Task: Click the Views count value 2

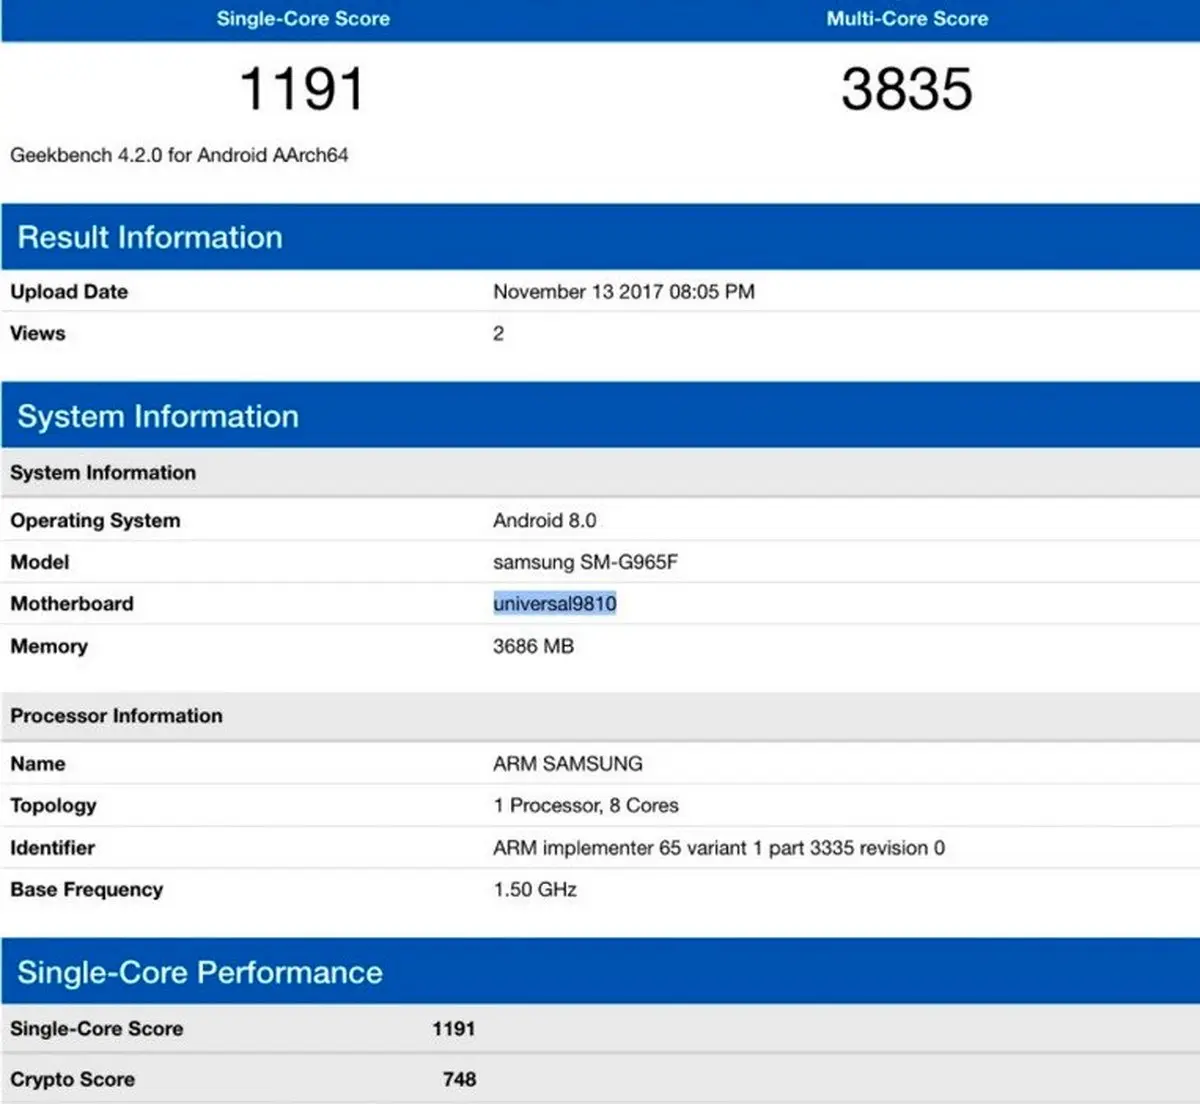Action: pyautogui.click(x=498, y=333)
